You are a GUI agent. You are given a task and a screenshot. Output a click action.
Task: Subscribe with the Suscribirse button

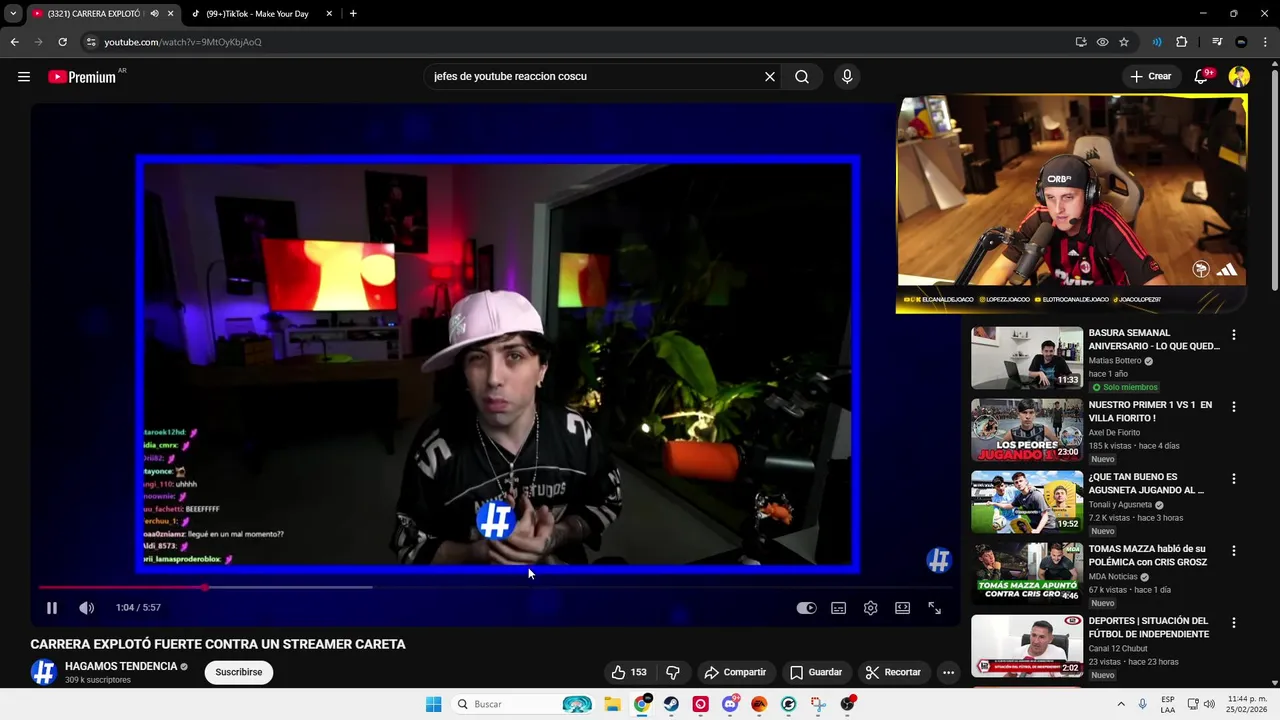(239, 672)
